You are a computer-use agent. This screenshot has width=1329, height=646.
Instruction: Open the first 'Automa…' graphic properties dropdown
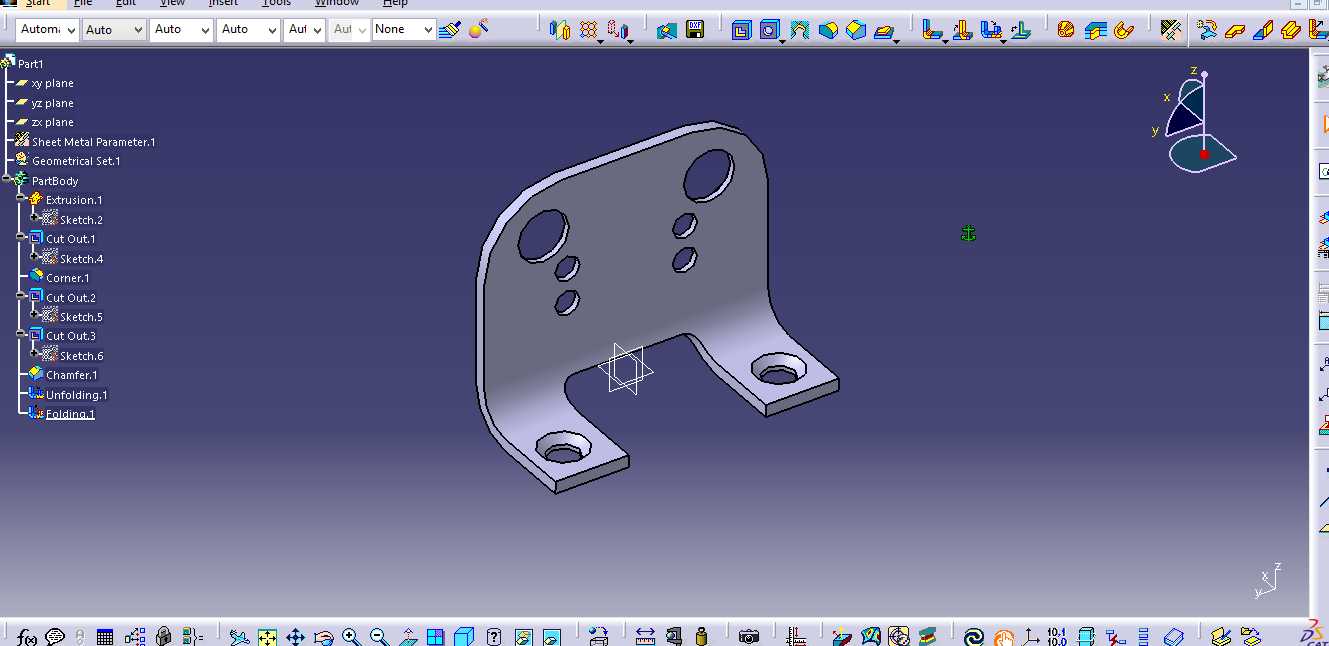(47, 30)
